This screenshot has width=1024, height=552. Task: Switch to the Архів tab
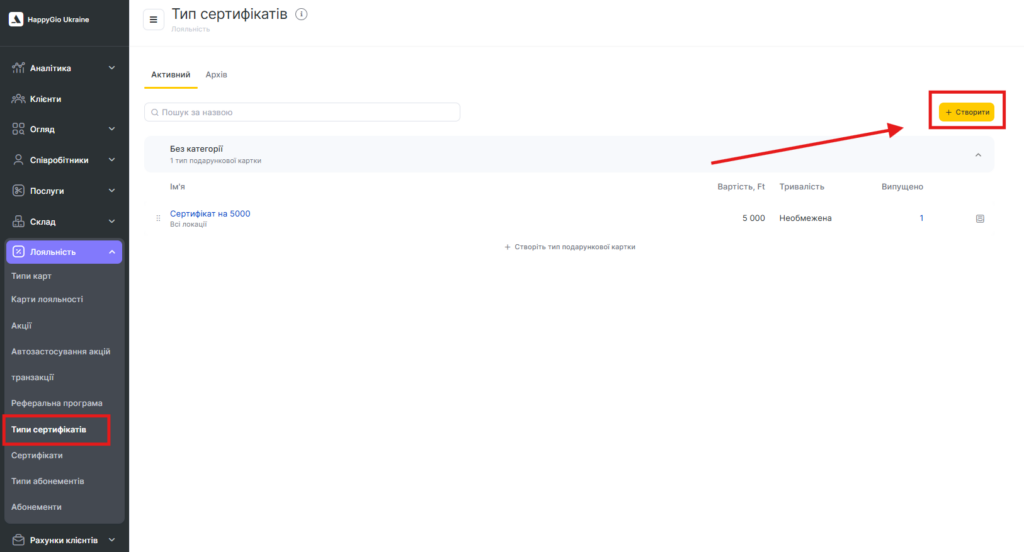tap(216, 75)
